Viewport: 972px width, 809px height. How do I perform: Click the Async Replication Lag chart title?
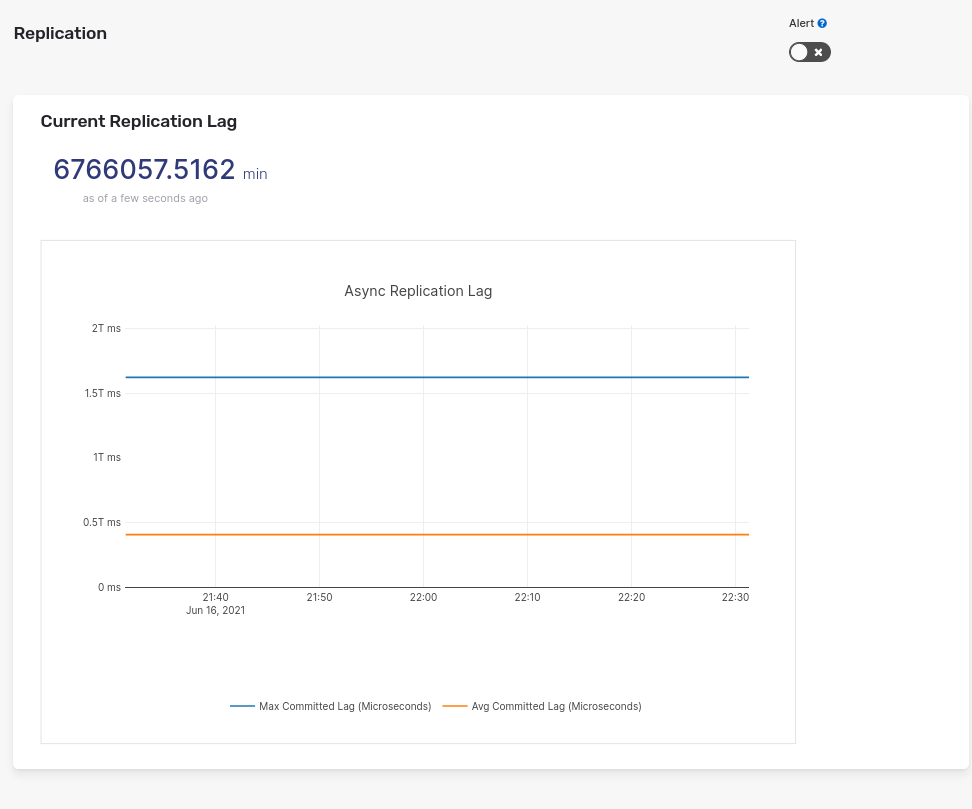(417, 291)
